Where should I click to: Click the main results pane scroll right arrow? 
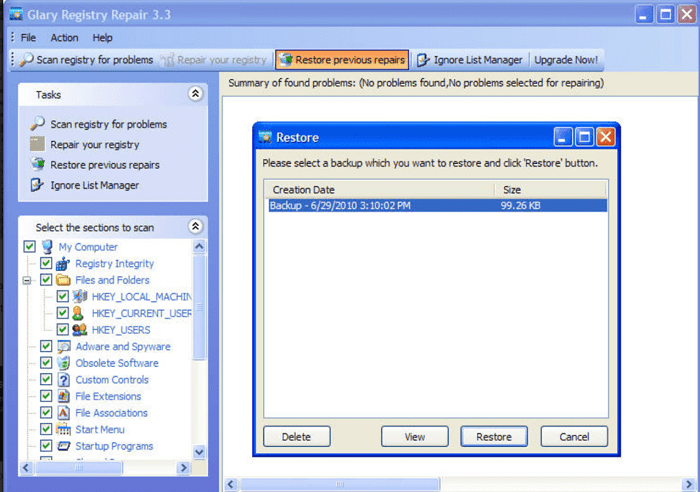pos(688,484)
